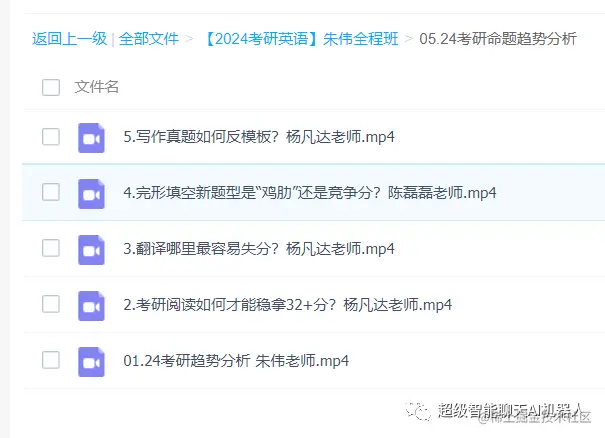Go back via 返回上一级 link

69,39
